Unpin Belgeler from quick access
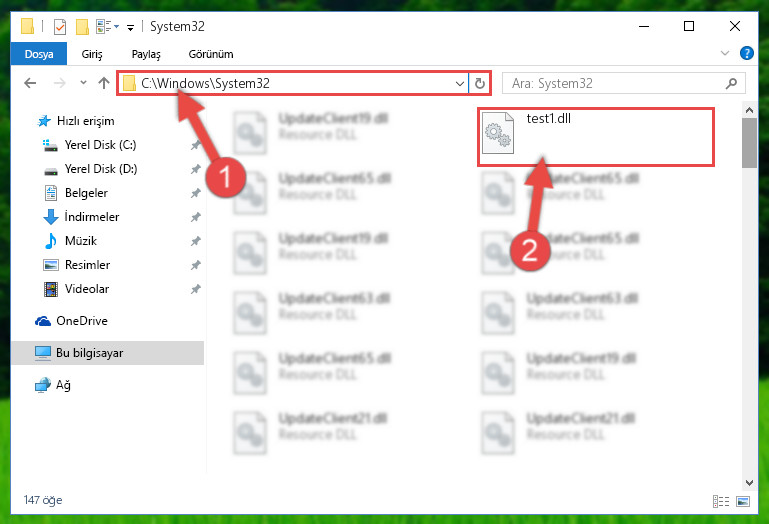 click(195, 193)
